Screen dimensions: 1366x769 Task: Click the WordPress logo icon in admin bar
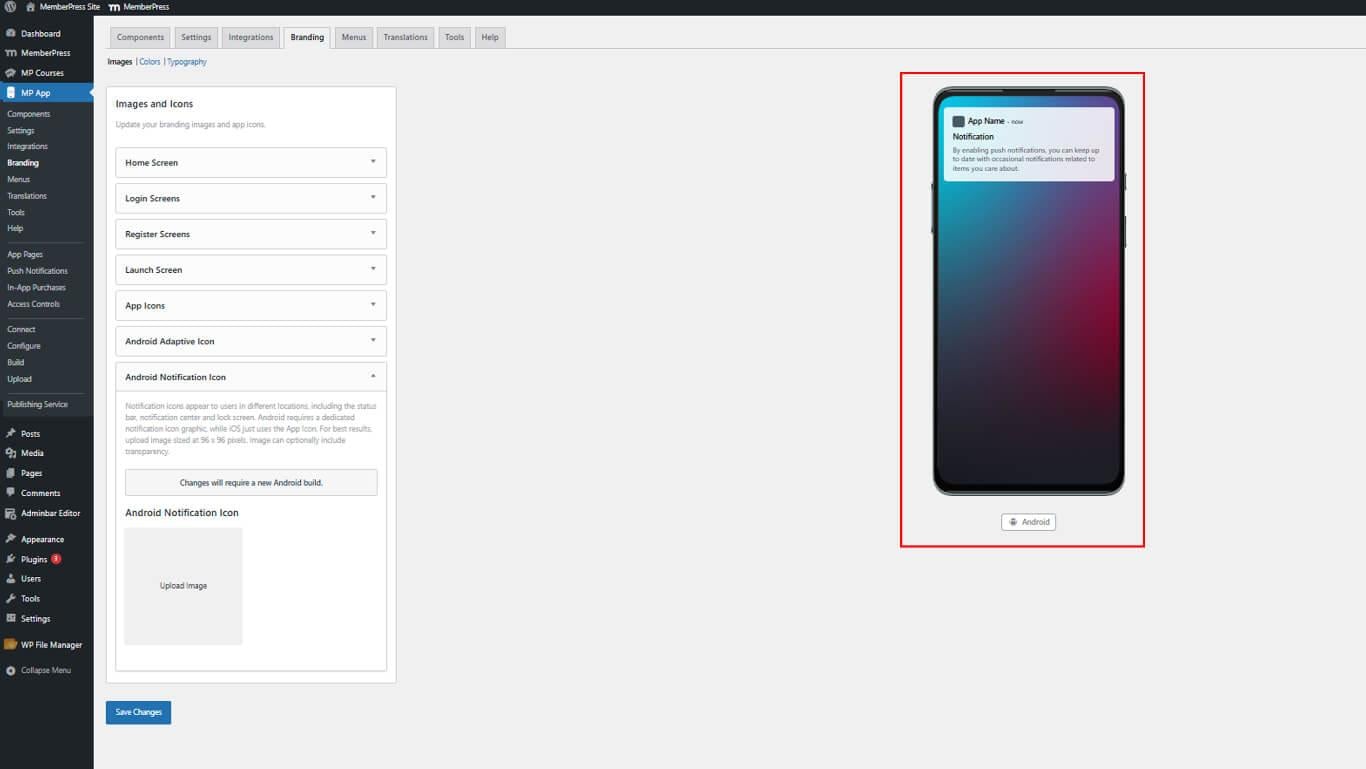10,7
